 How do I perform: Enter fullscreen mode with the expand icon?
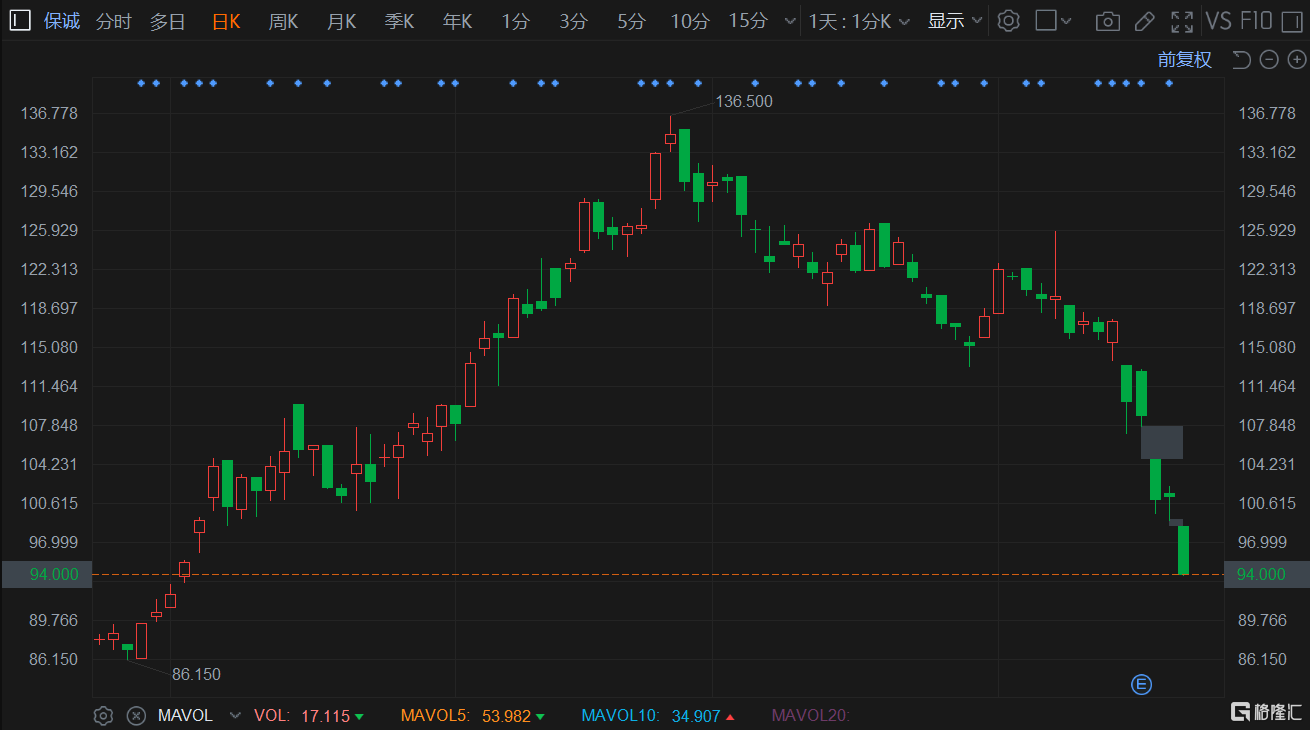[x=1182, y=21]
